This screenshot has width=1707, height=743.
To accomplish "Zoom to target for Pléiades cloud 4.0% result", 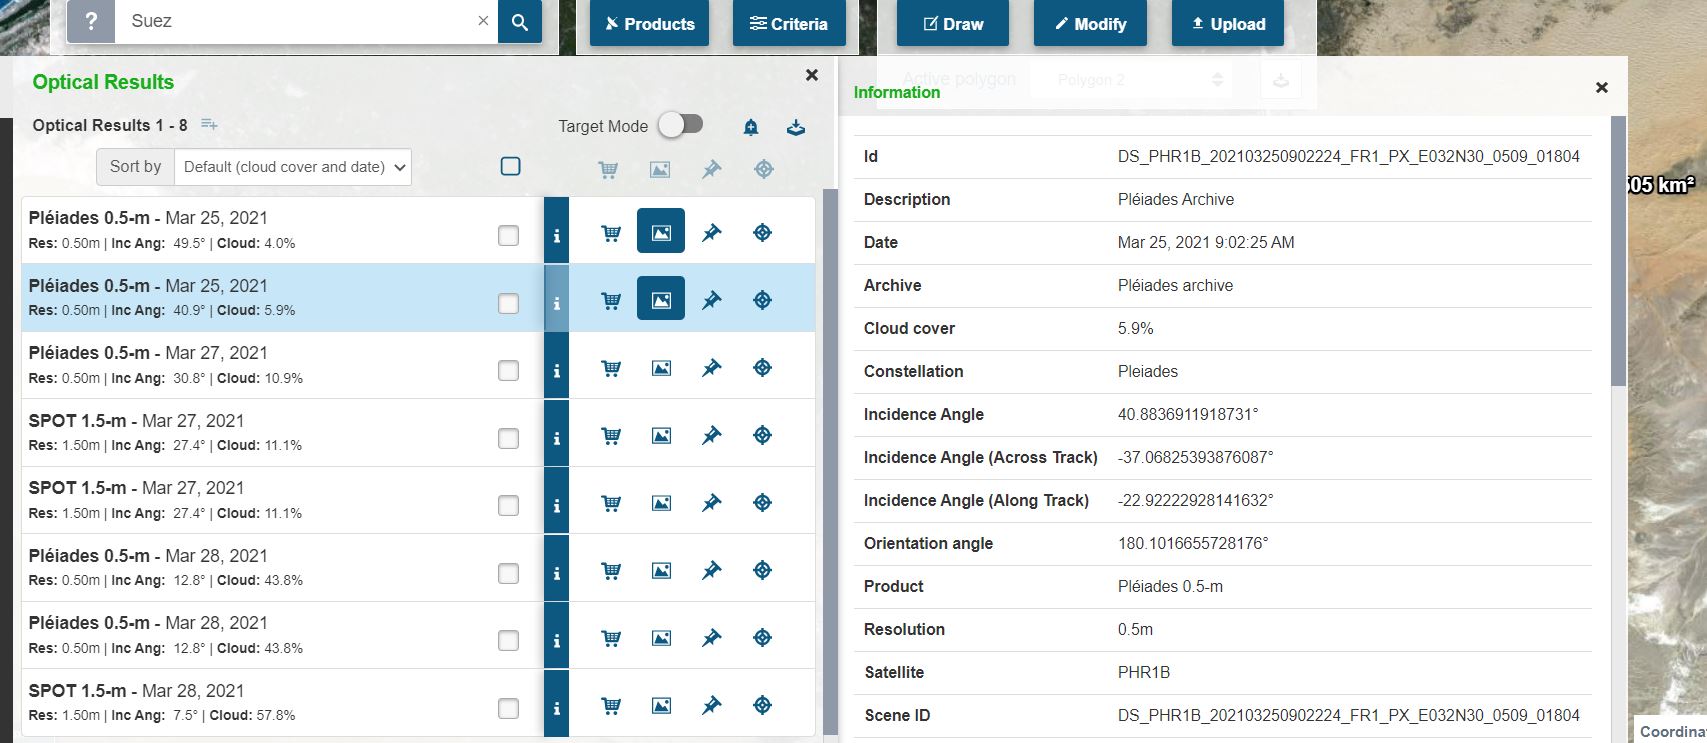I will [762, 233].
